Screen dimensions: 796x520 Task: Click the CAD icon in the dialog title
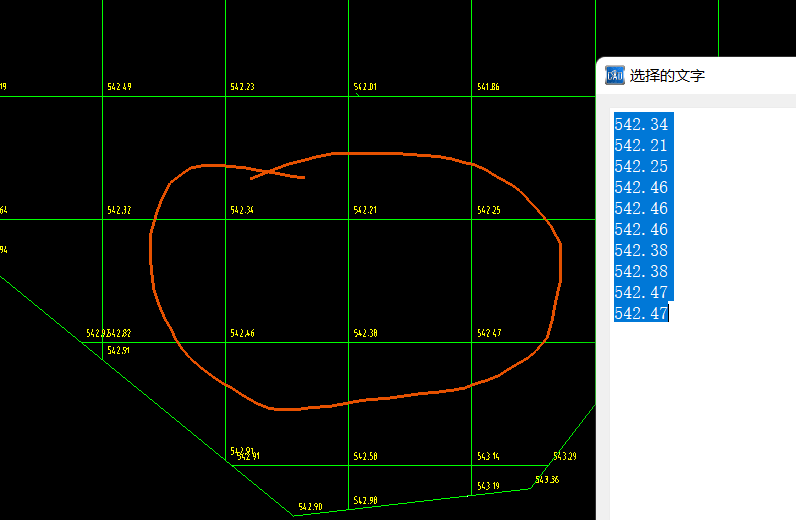(x=615, y=76)
